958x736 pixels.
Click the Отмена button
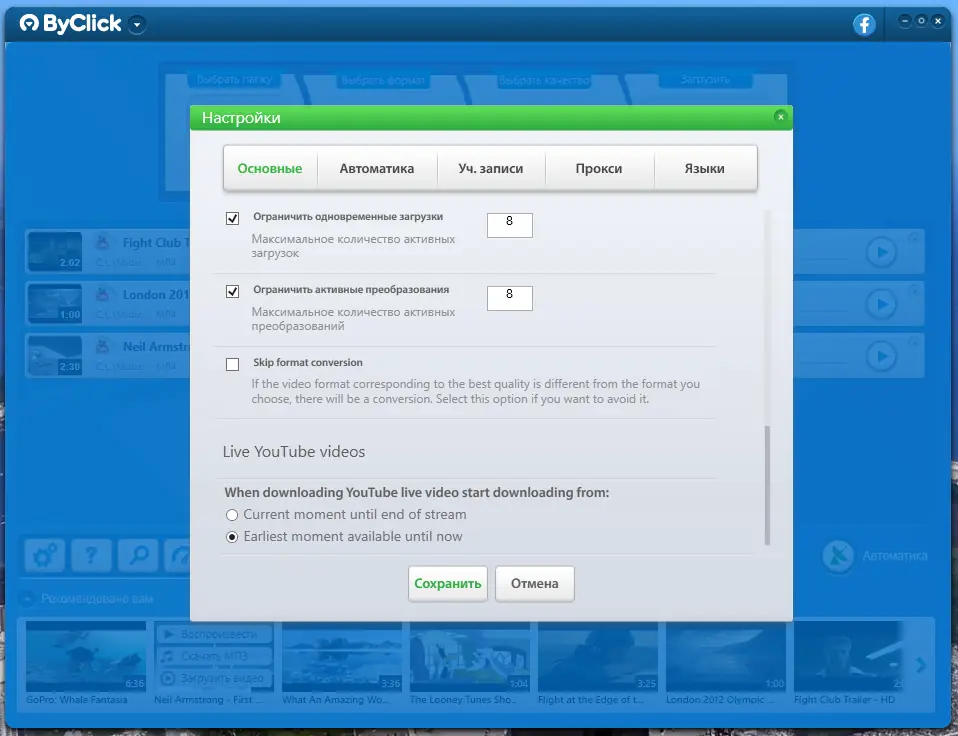[535, 583]
